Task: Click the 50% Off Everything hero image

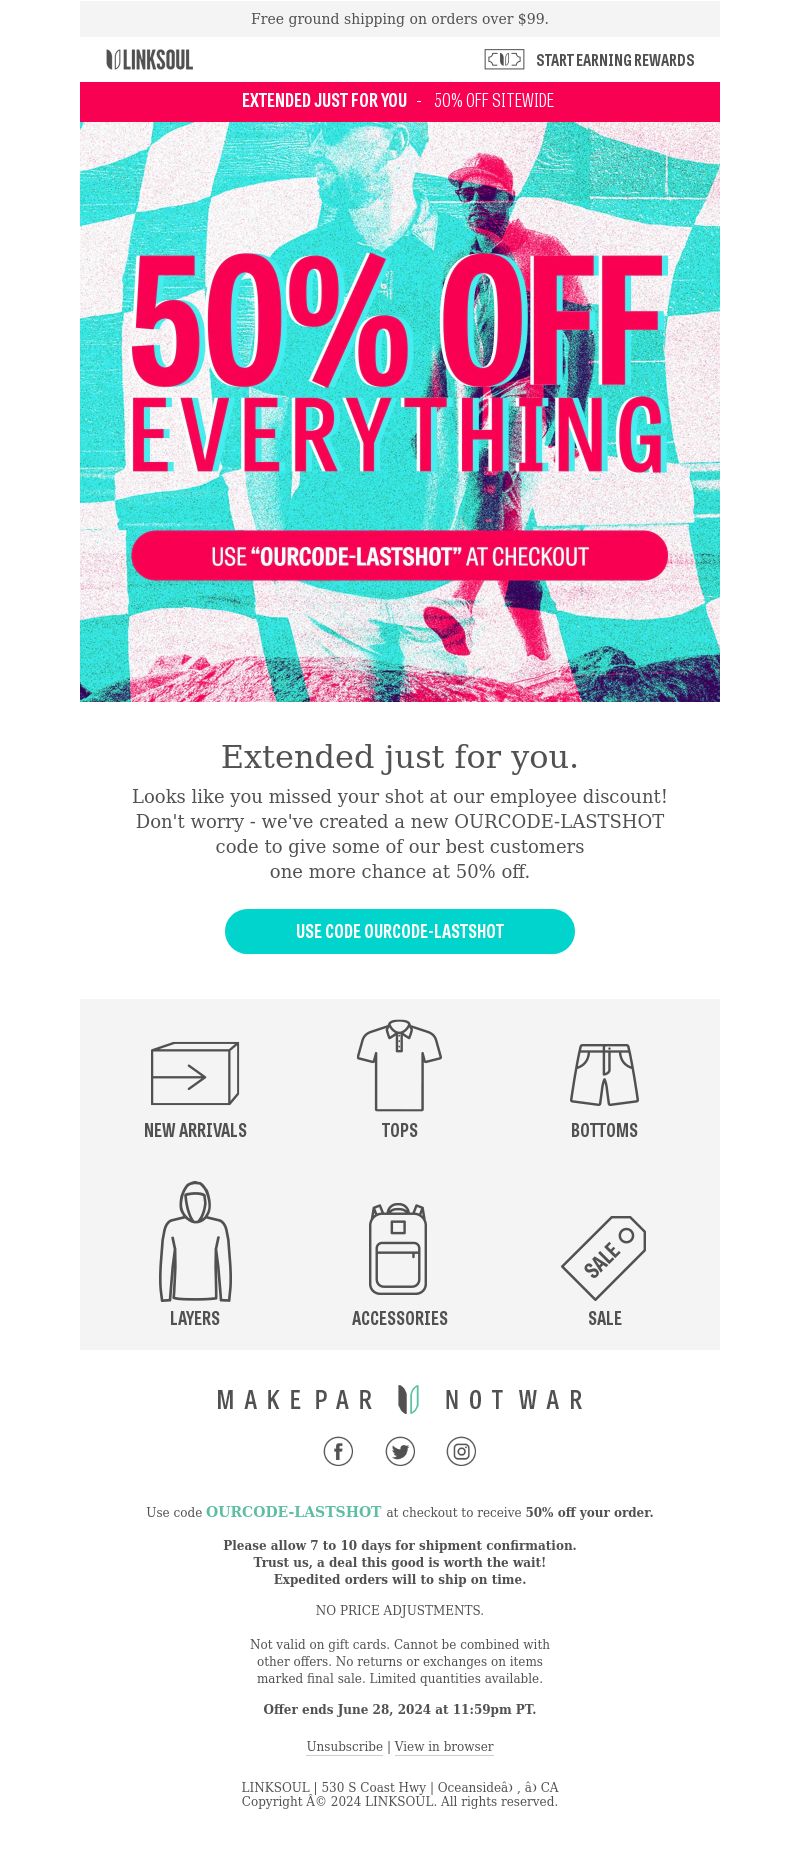Action: 400,412
